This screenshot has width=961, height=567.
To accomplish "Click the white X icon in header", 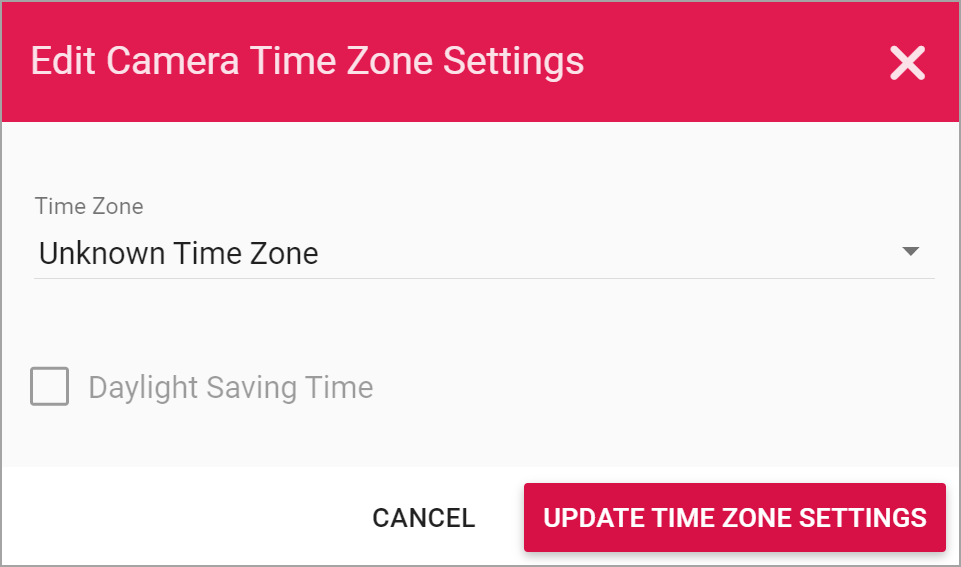I will tap(907, 63).
